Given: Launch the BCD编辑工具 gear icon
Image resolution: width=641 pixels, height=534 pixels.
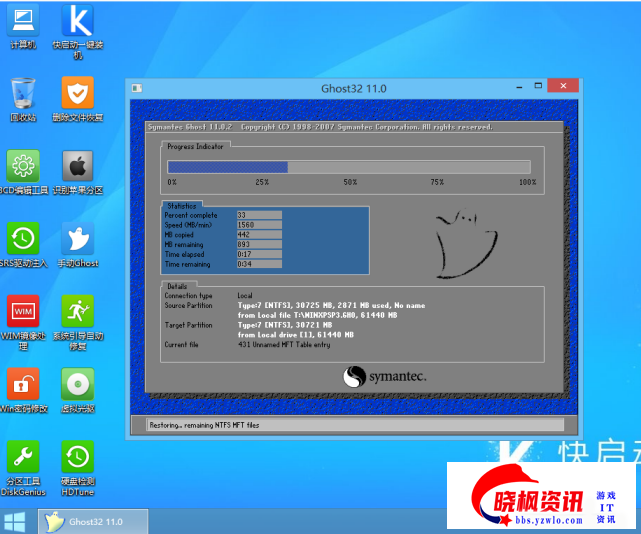Looking at the screenshot, I should pyautogui.click(x=23, y=166).
